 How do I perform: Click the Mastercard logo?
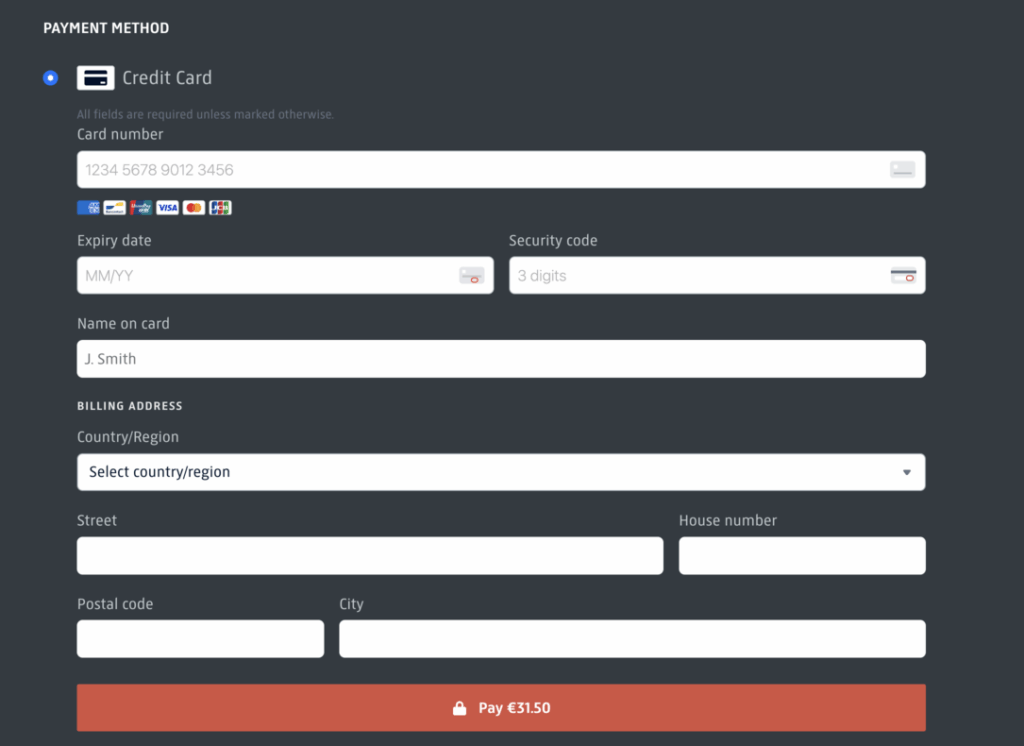tap(194, 208)
